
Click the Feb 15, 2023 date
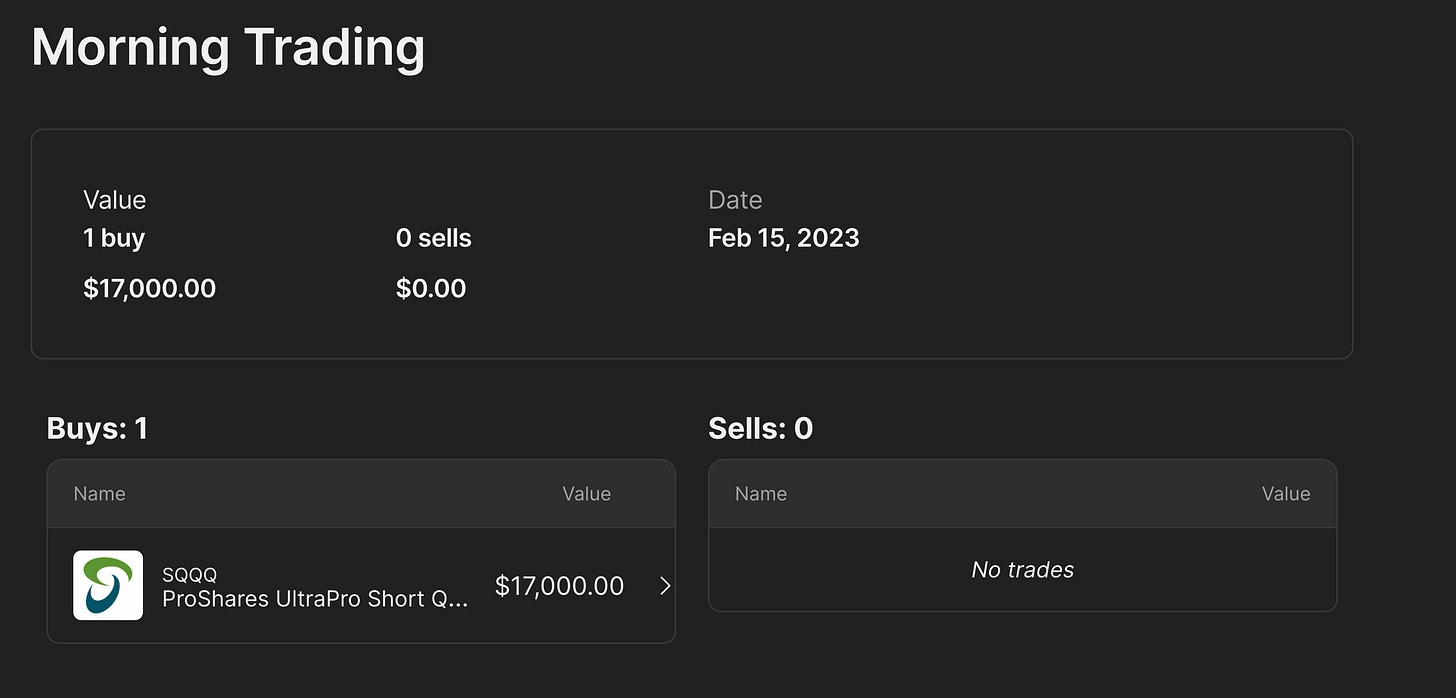pos(783,238)
